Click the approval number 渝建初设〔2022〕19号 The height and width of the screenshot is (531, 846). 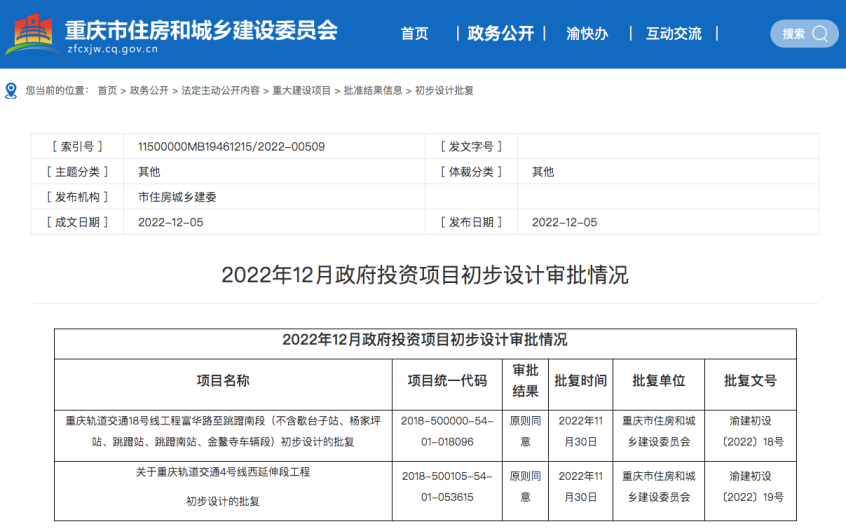pyautogui.click(x=753, y=487)
